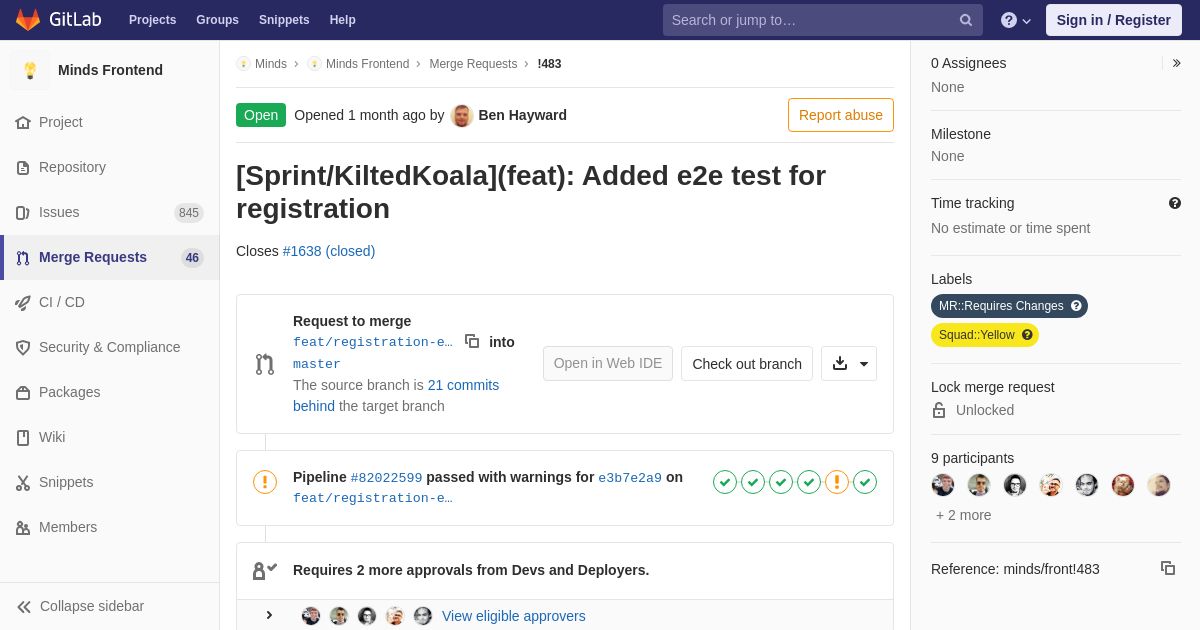The height and width of the screenshot is (630, 1200).
Task: Click the Snippets scissors icon
Action: pos(23,482)
